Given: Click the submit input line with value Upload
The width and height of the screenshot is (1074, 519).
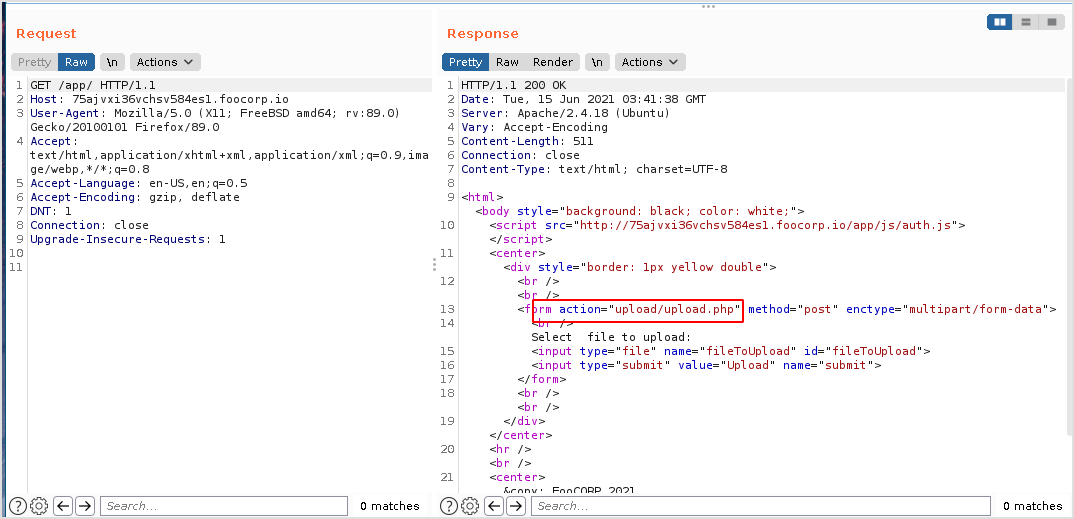Looking at the screenshot, I should click(706, 365).
